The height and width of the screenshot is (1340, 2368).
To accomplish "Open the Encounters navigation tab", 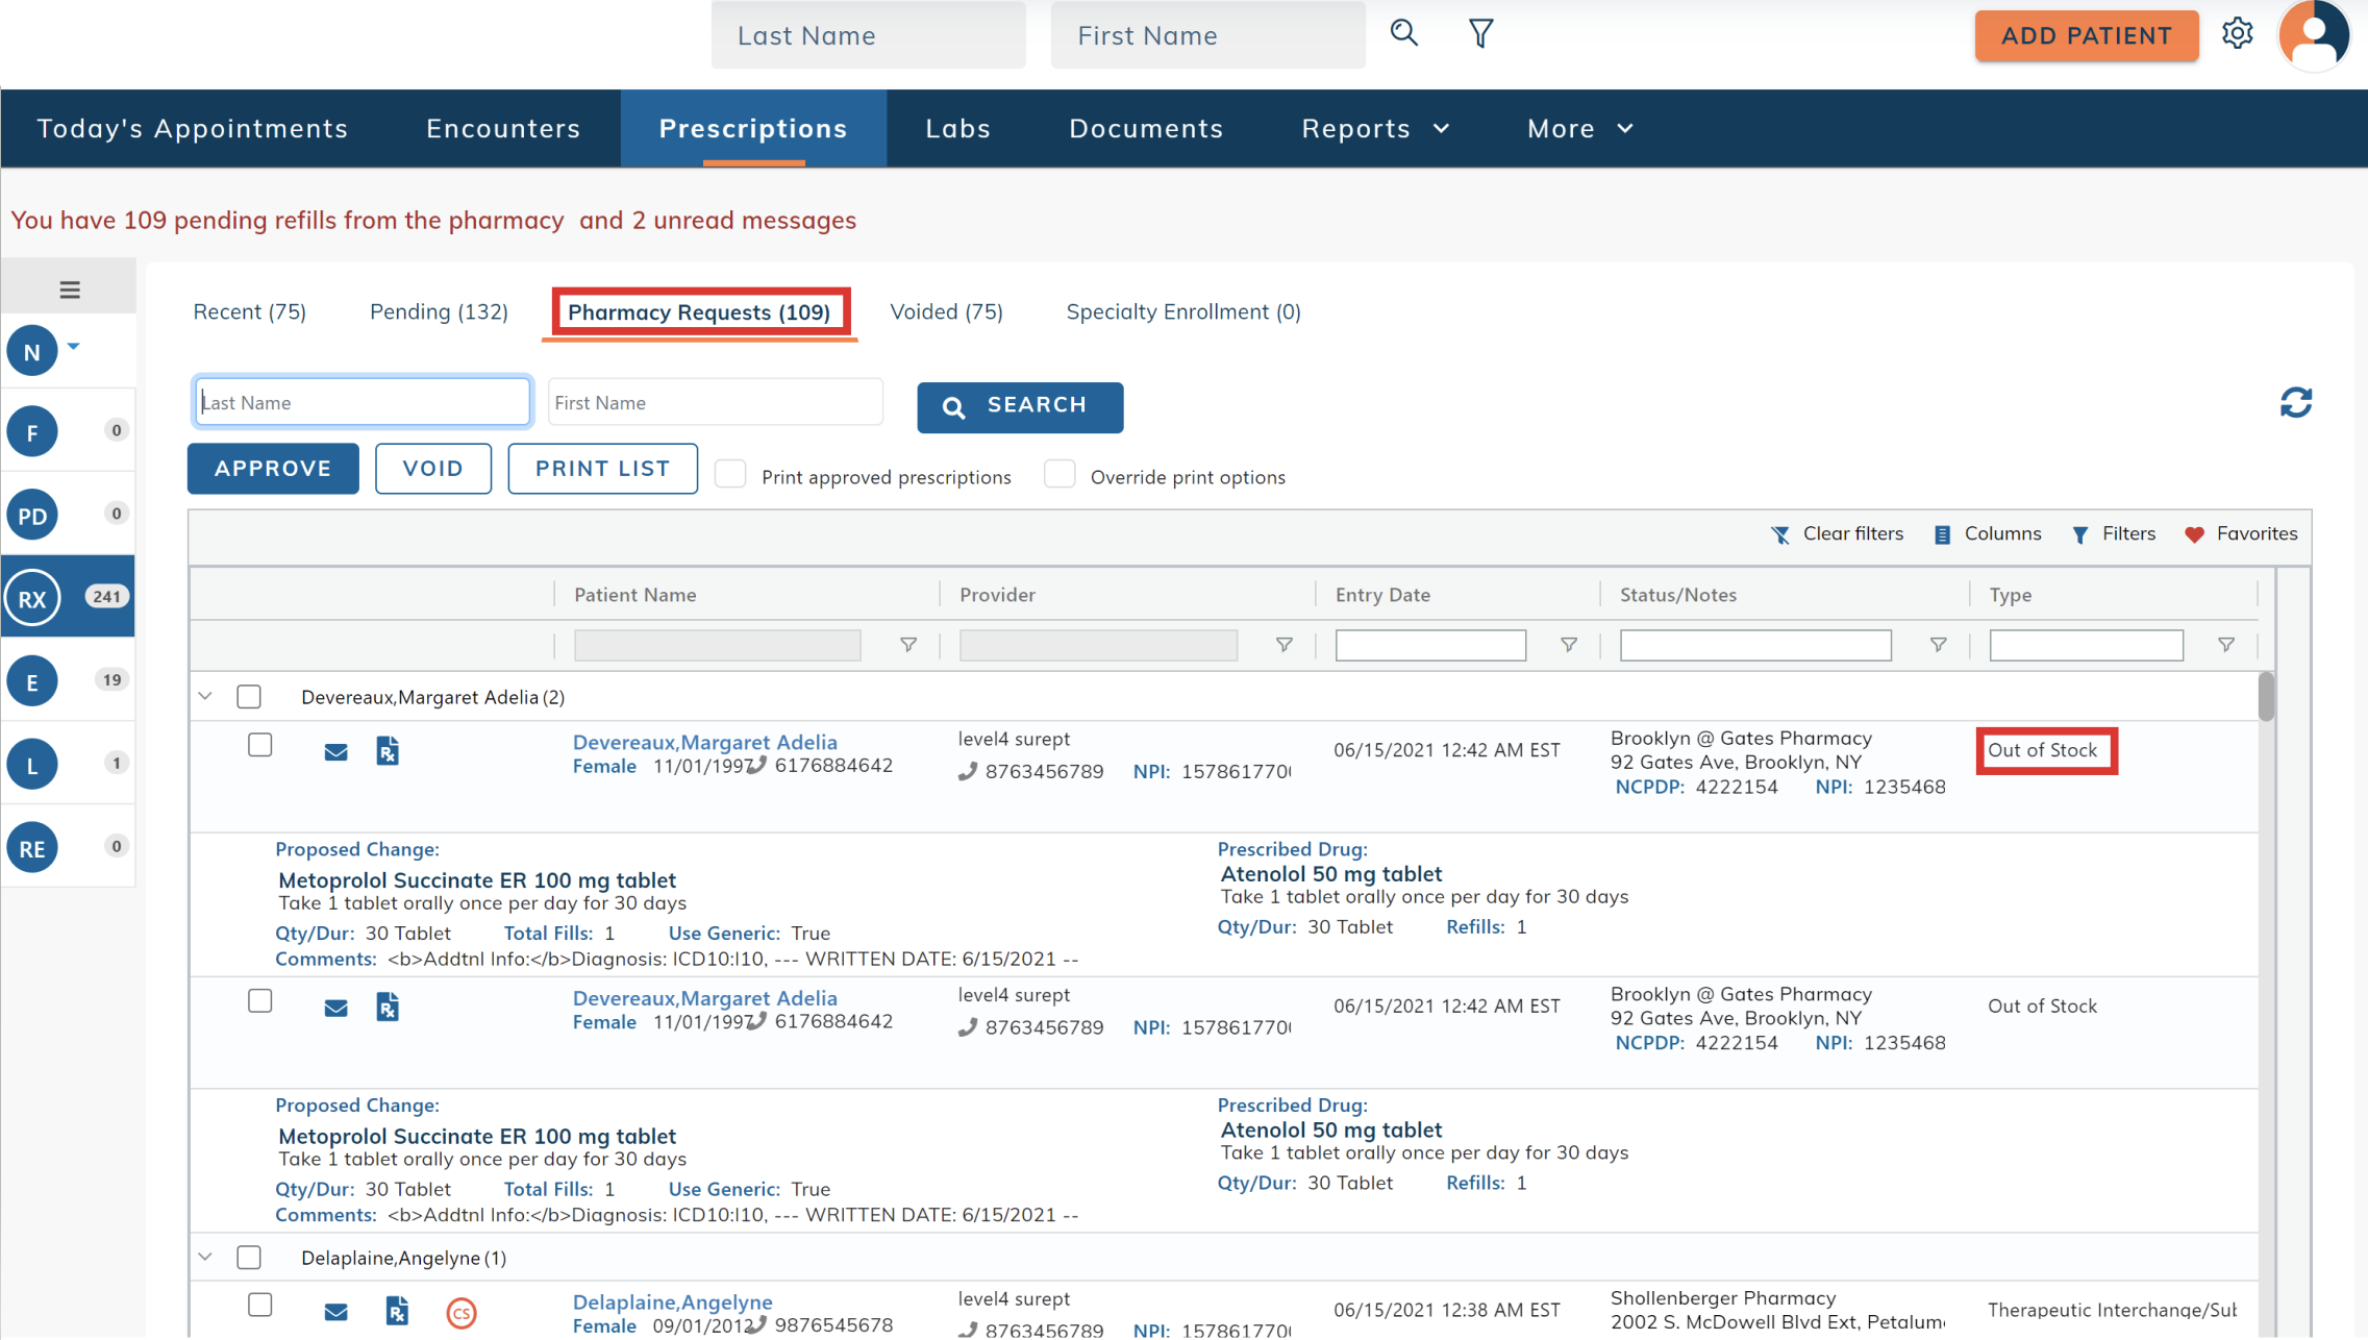I will [503, 128].
